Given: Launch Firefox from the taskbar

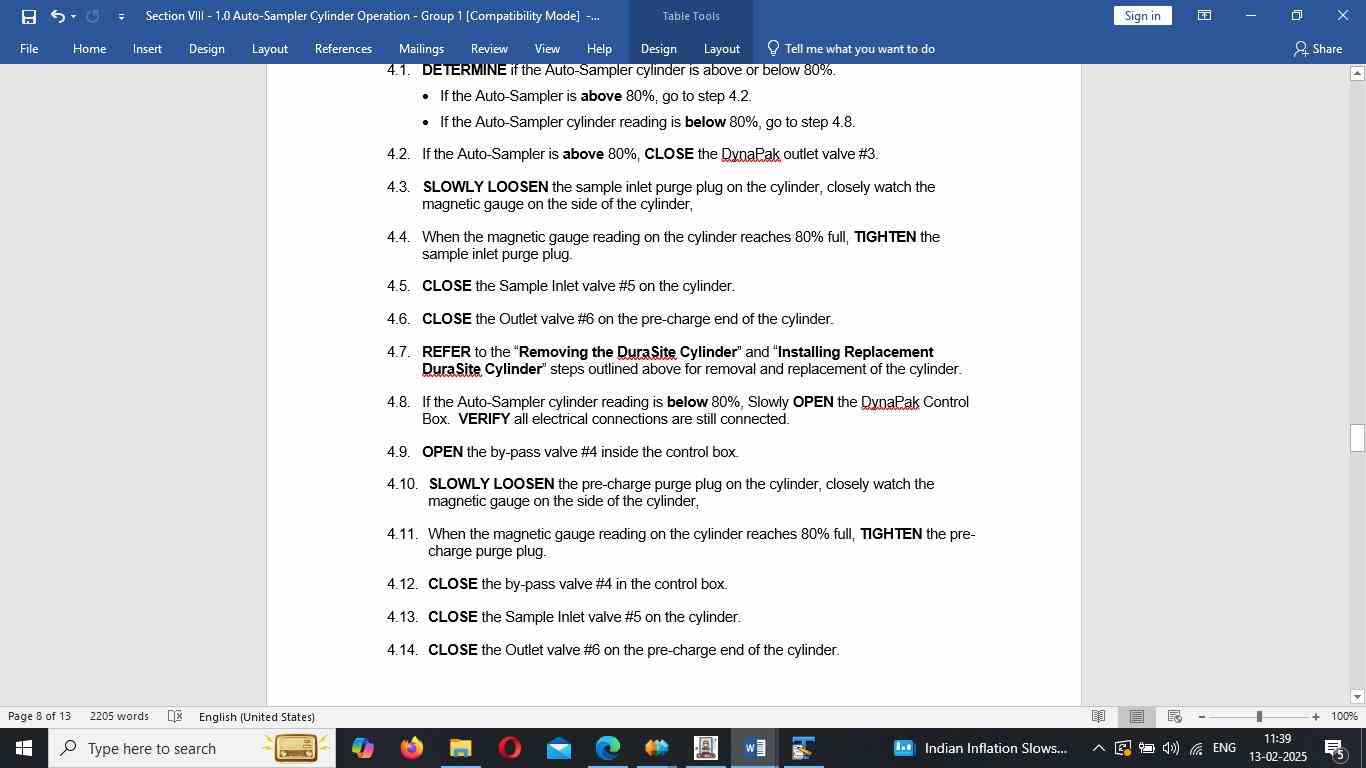Looking at the screenshot, I should 411,748.
